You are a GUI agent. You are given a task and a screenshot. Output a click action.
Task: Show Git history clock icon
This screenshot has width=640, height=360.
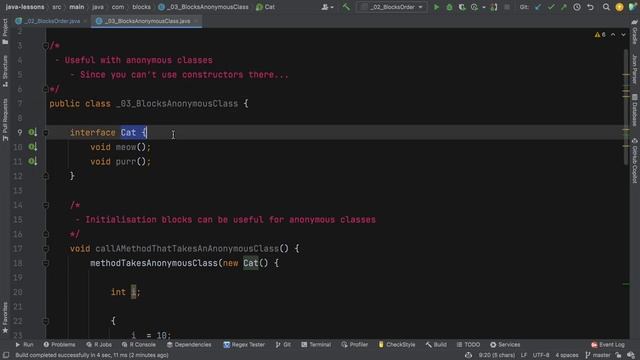tap(577, 7)
